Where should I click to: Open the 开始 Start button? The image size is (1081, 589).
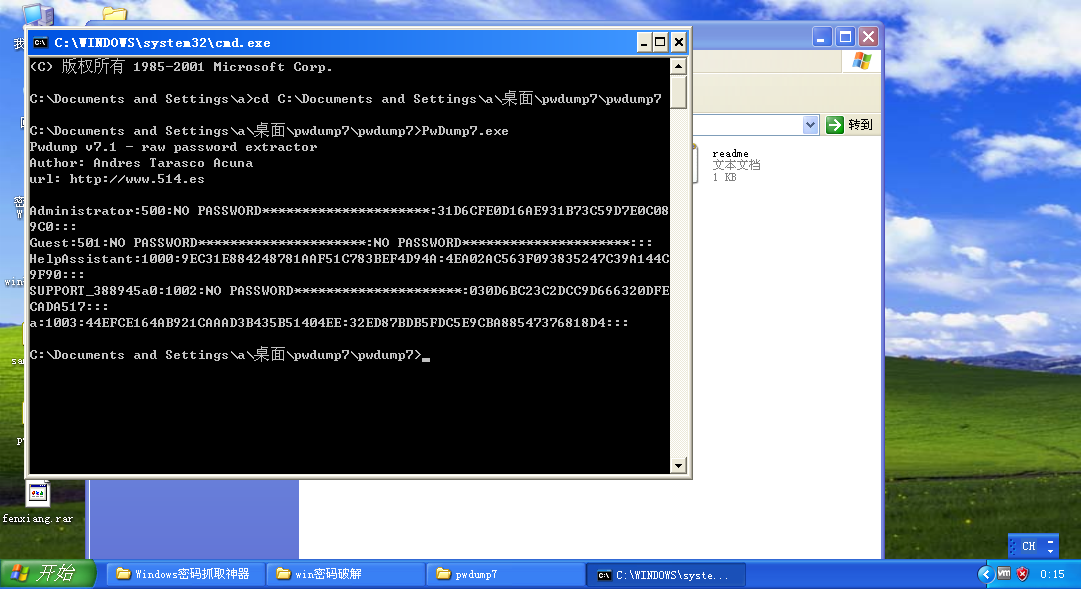(x=48, y=574)
